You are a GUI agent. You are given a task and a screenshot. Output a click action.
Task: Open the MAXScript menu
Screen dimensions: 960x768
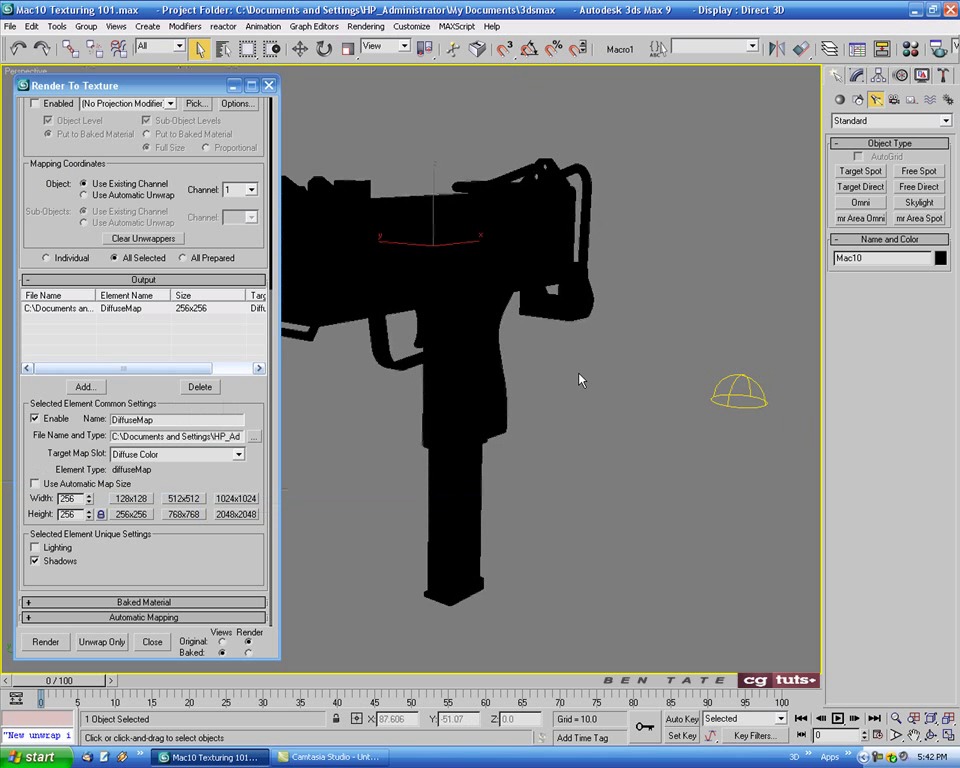pos(457,26)
